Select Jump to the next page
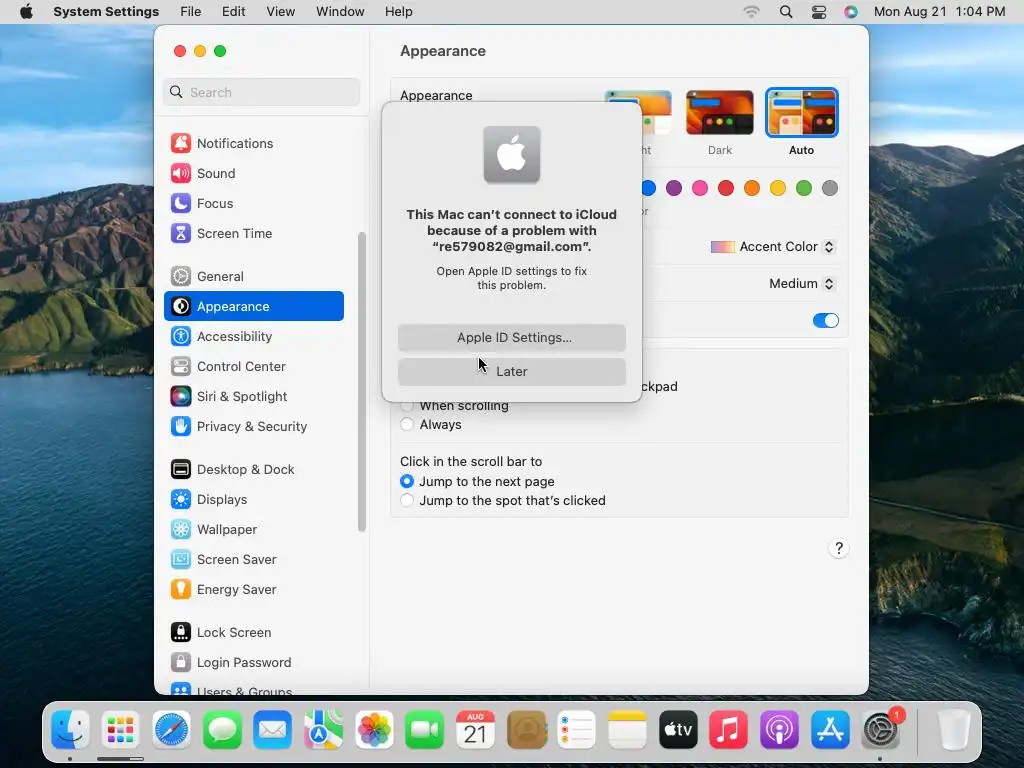The width and height of the screenshot is (1024, 768). 407,481
